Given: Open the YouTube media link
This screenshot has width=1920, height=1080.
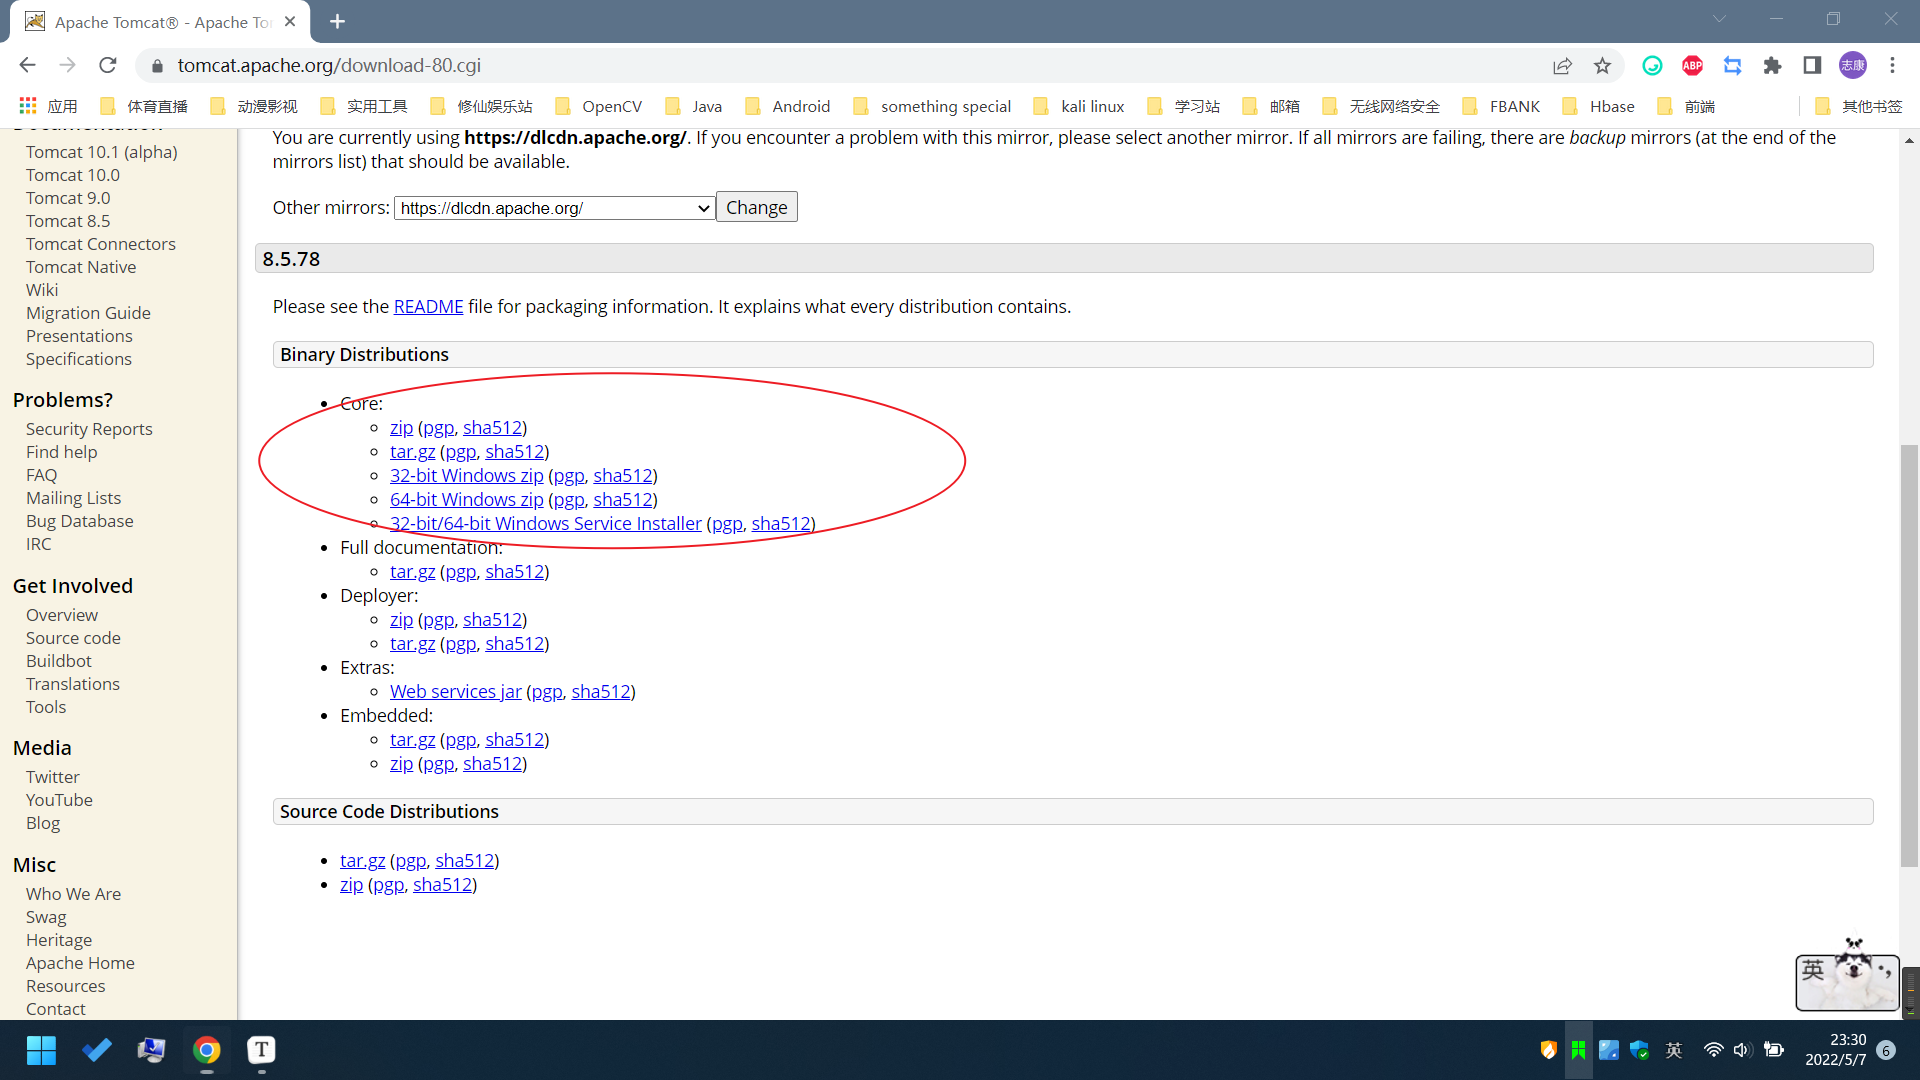Looking at the screenshot, I should coord(59,800).
